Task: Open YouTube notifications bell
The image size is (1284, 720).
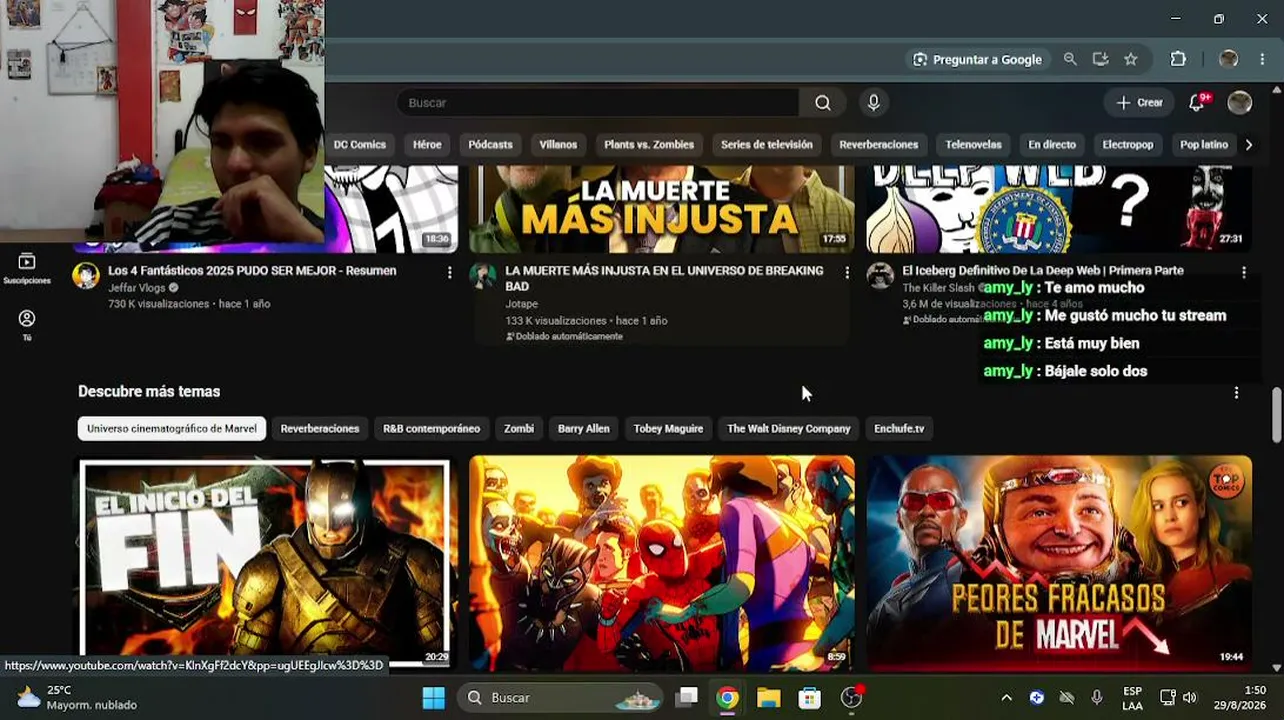Action: pos(1197,102)
